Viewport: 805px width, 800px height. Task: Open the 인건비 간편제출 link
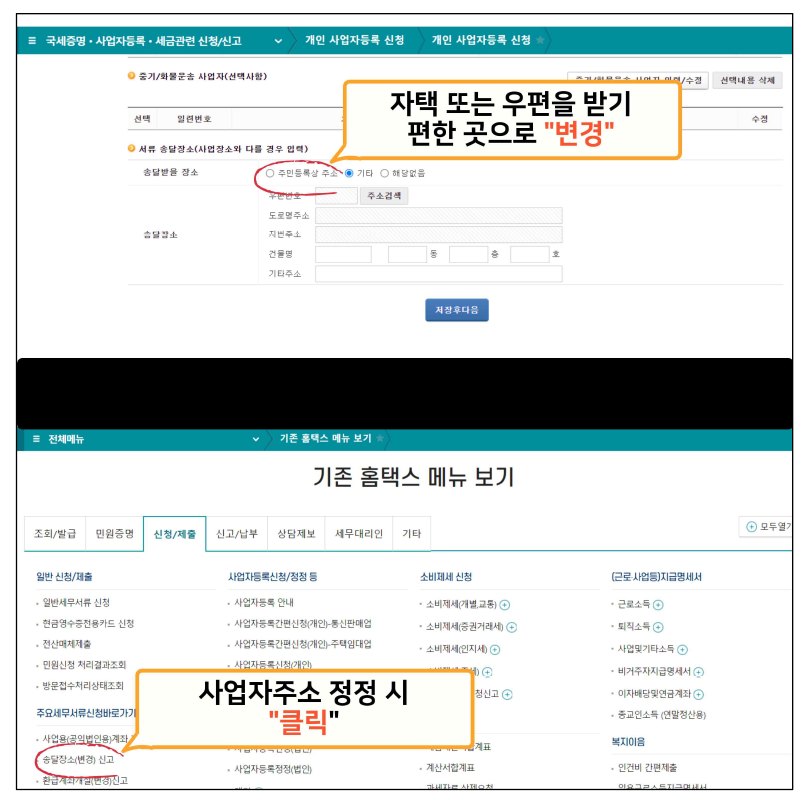point(647,768)
